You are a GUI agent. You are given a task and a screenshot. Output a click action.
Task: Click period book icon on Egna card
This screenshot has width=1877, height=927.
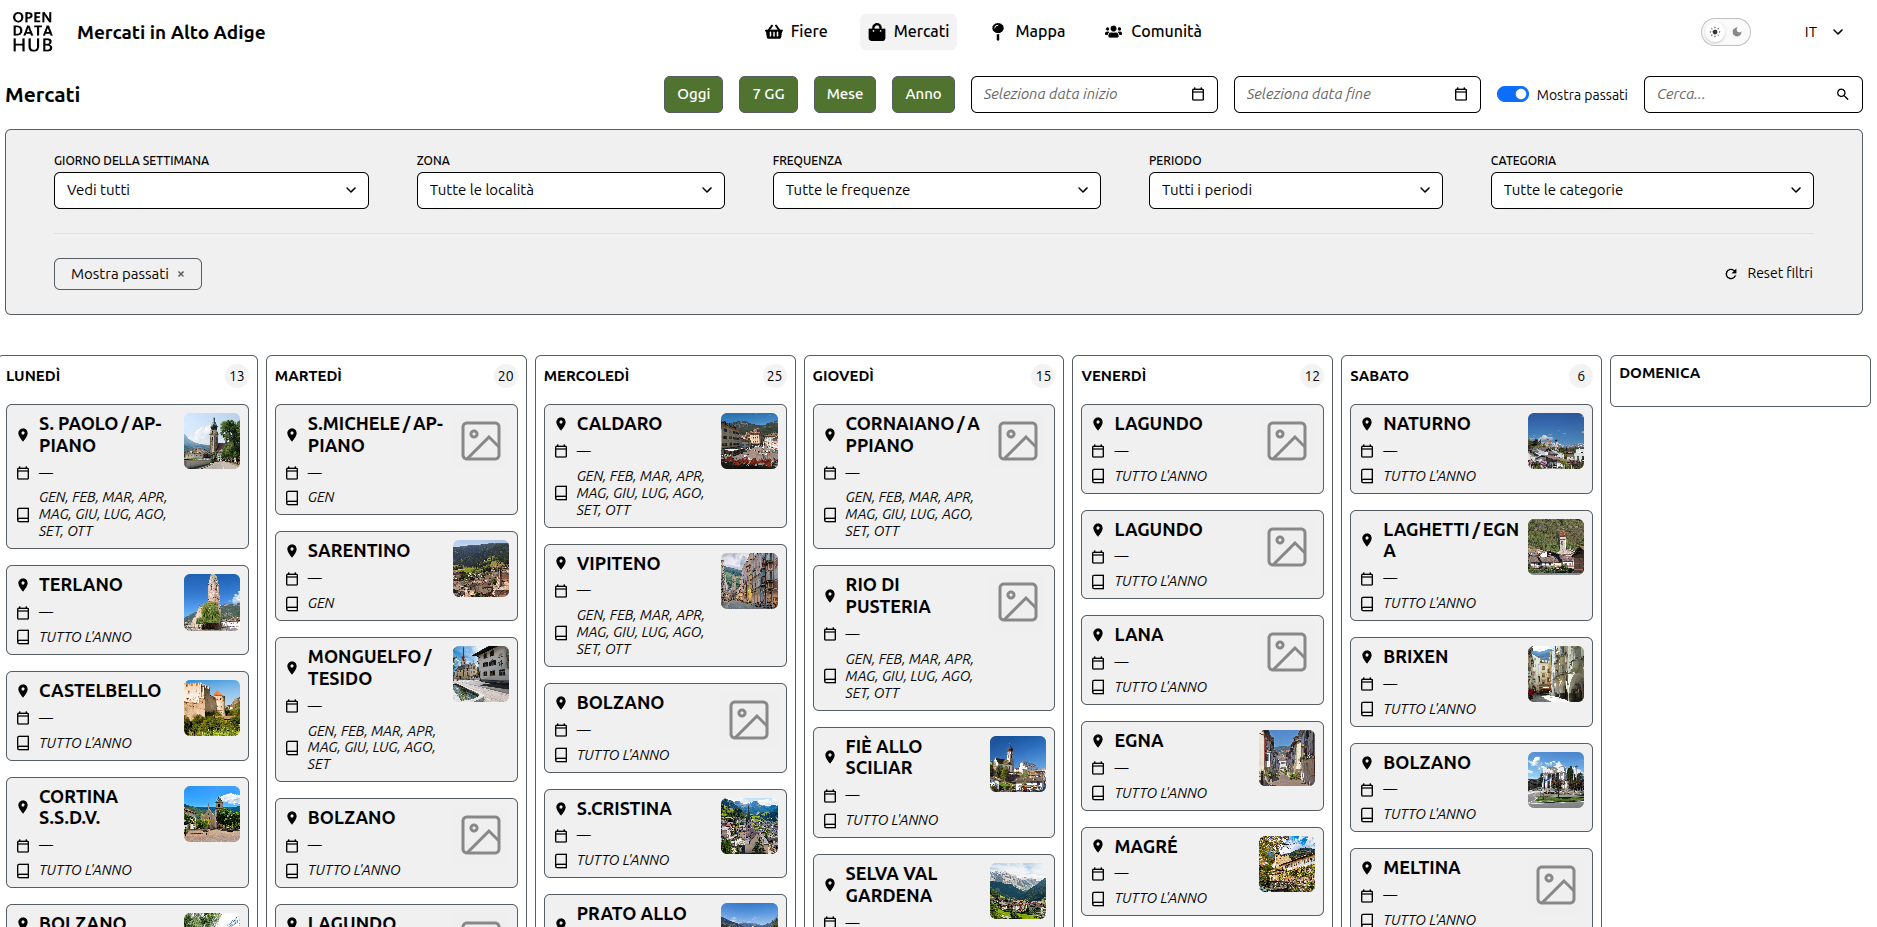(1098, 793)
